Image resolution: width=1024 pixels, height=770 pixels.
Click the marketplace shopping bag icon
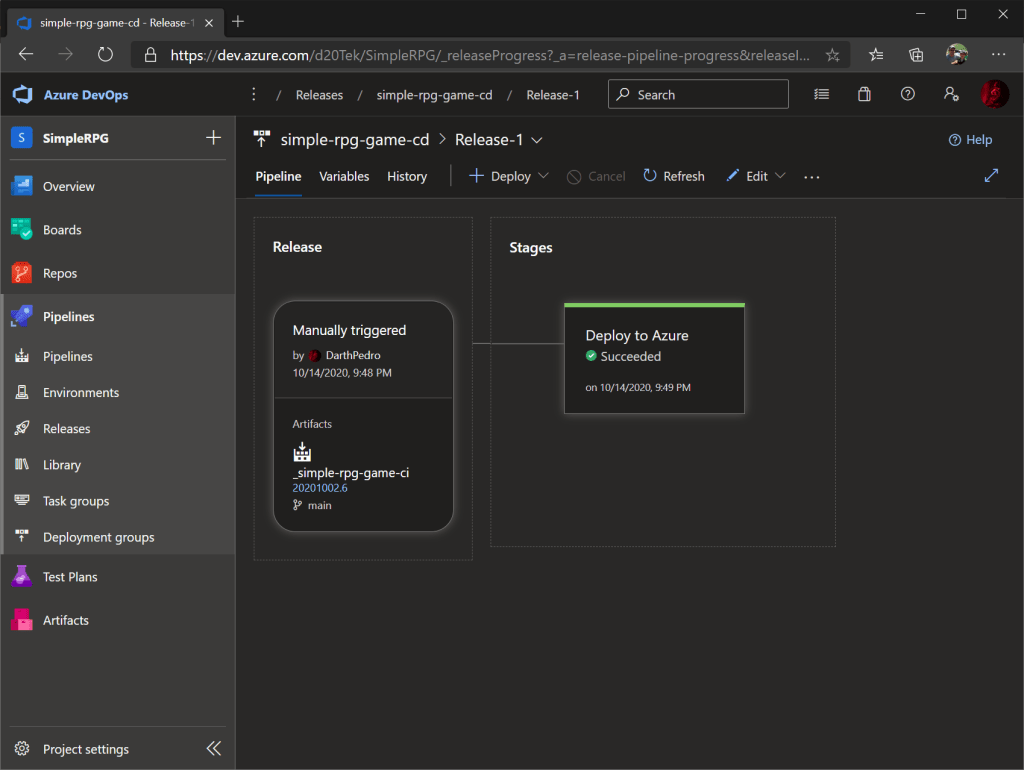pos(864,95)
